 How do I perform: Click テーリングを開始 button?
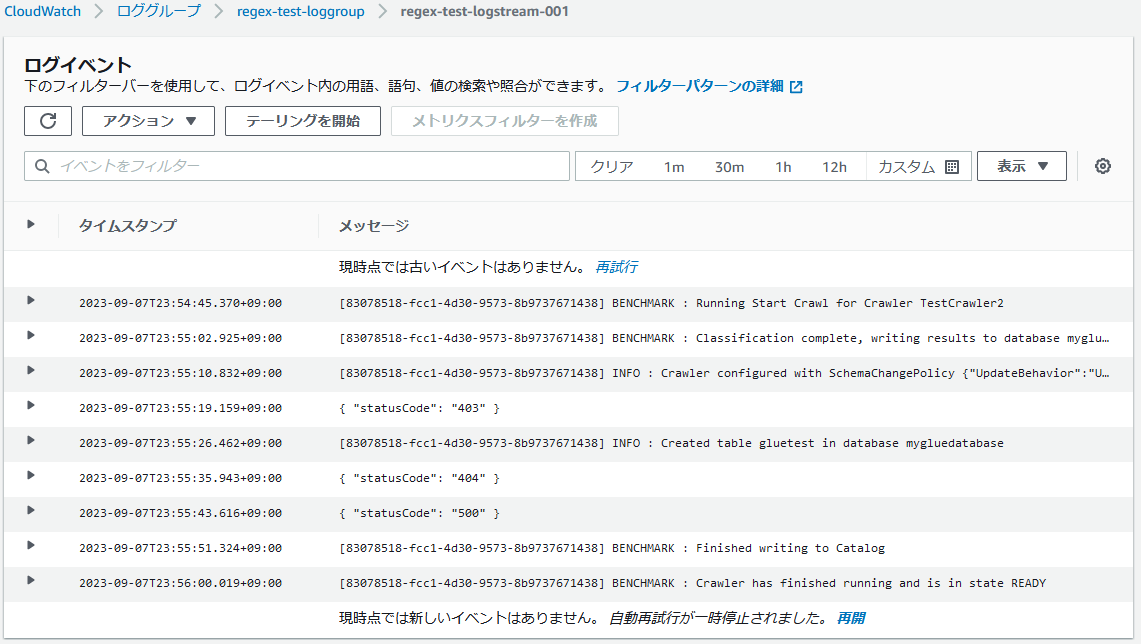click(x=303, y=121)
